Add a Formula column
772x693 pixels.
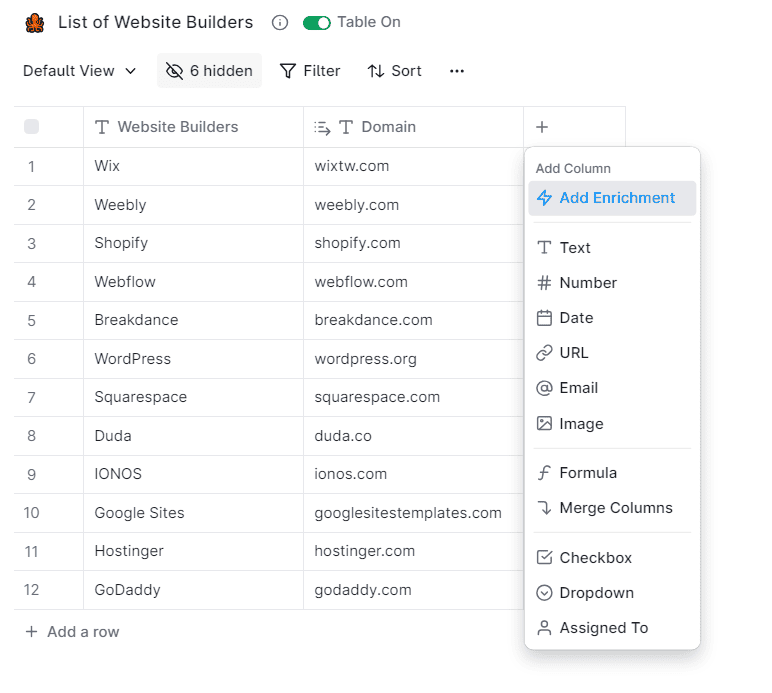coord(612,473)
